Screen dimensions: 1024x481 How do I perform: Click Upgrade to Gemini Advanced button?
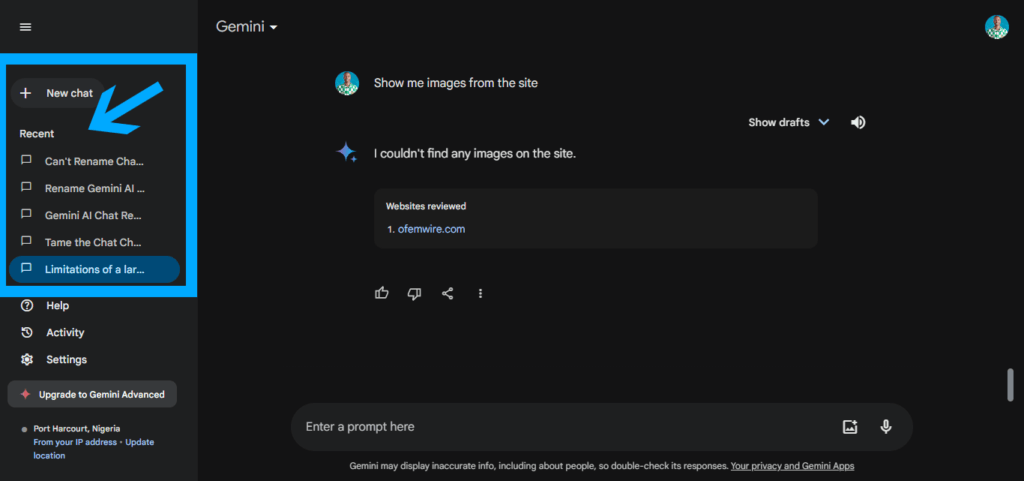[x=92, y=394]
